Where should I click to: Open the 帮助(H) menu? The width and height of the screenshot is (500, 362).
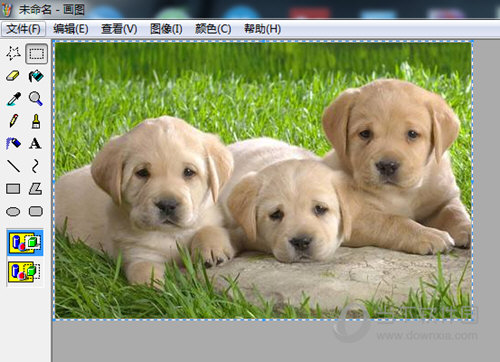[x=262, y=29]
